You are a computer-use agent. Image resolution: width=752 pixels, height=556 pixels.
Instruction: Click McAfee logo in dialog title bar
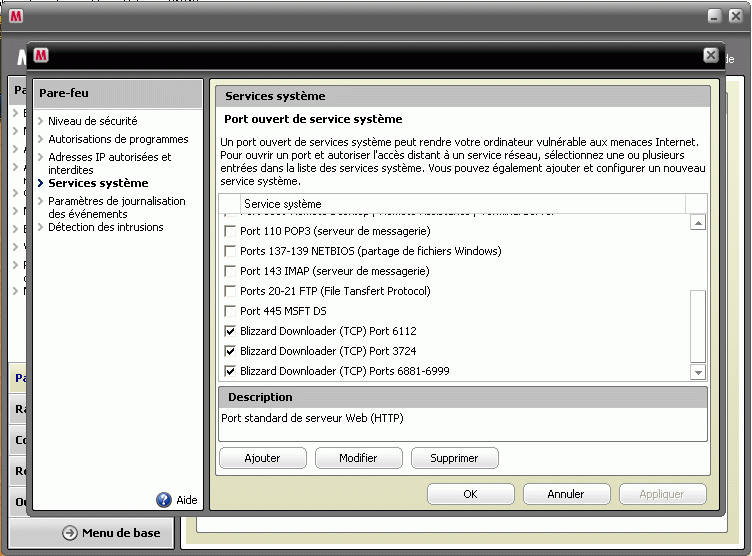[x=42, y=56]
